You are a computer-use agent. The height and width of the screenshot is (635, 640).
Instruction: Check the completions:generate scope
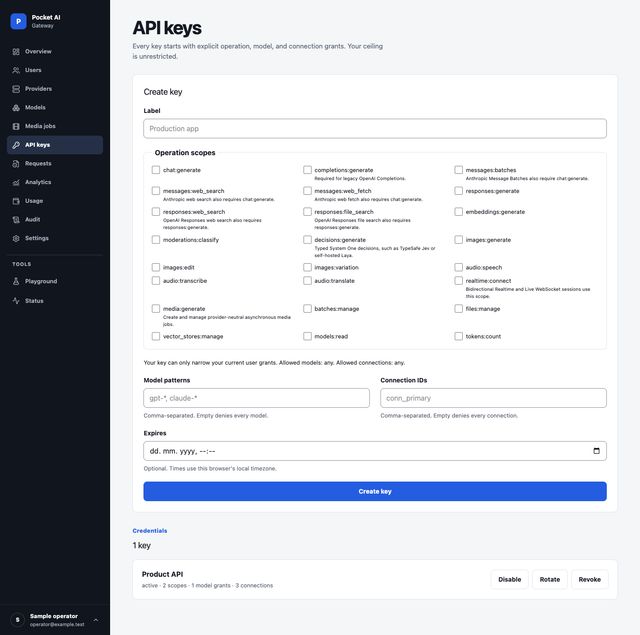[x=307, y=170]
